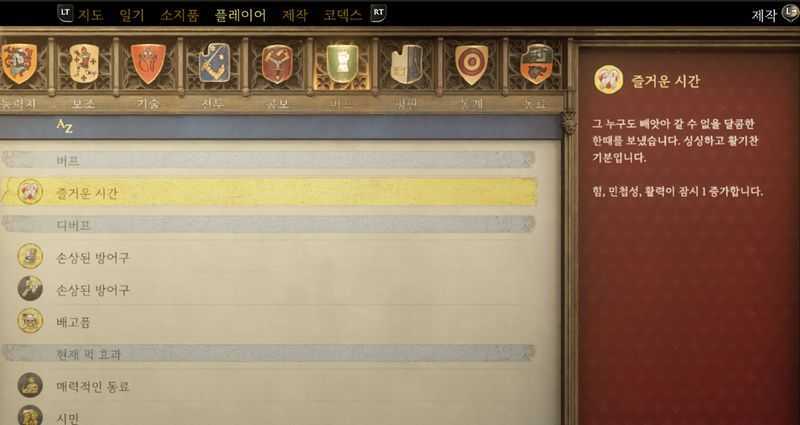The height and width of the screenshot is (425, 800).
Task: Select the red shield category icon
Action: coord(148,63)
